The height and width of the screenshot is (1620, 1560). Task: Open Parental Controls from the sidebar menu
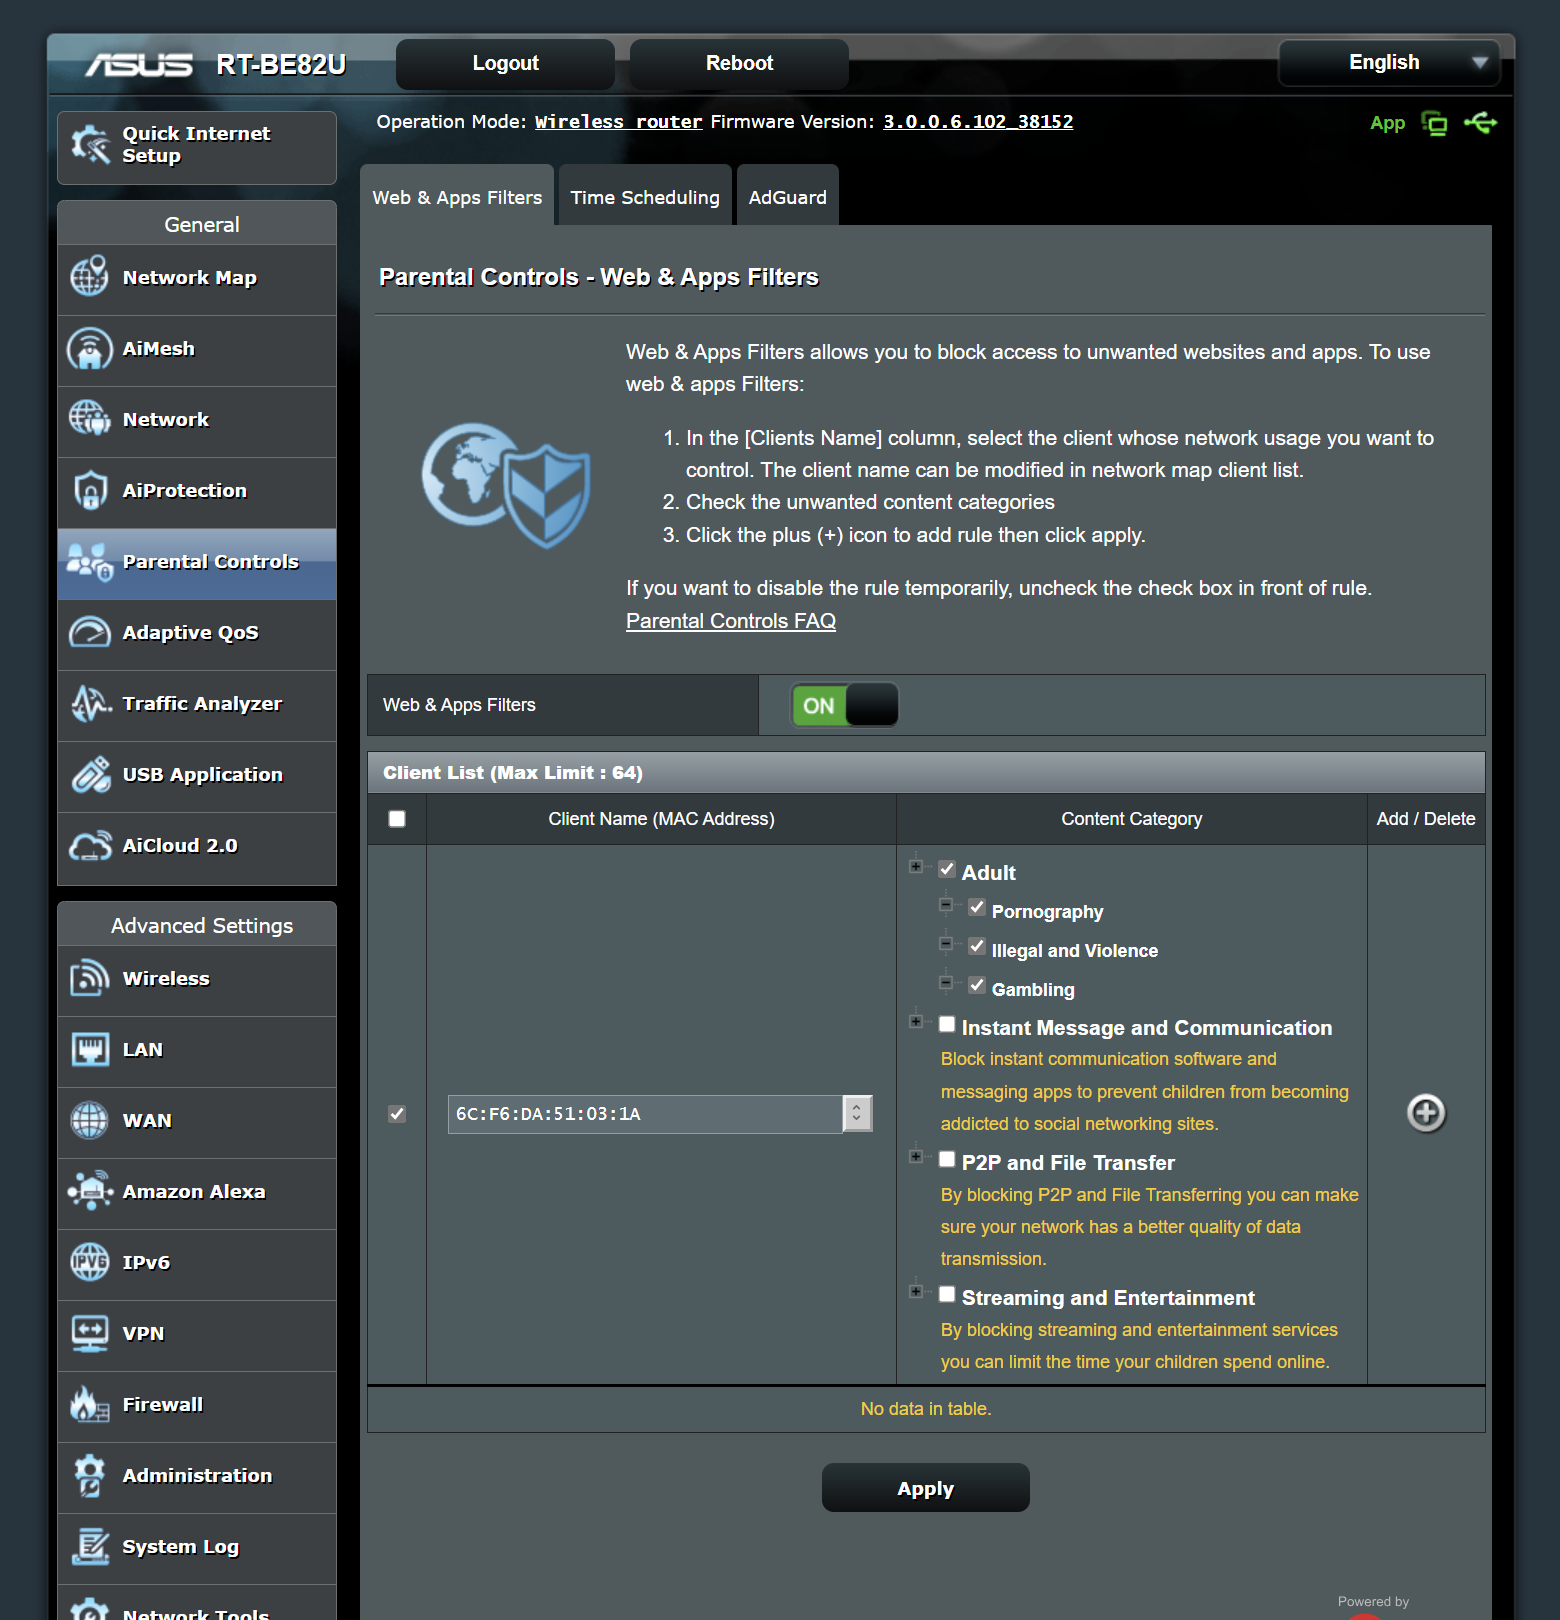pos(197,564)
